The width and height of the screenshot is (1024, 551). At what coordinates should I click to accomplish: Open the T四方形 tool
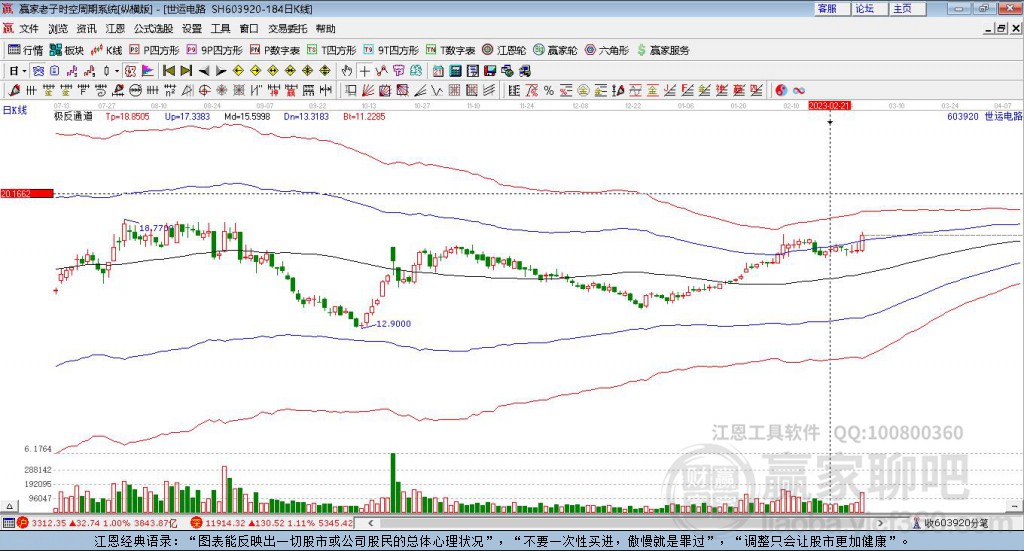(331, 50)
